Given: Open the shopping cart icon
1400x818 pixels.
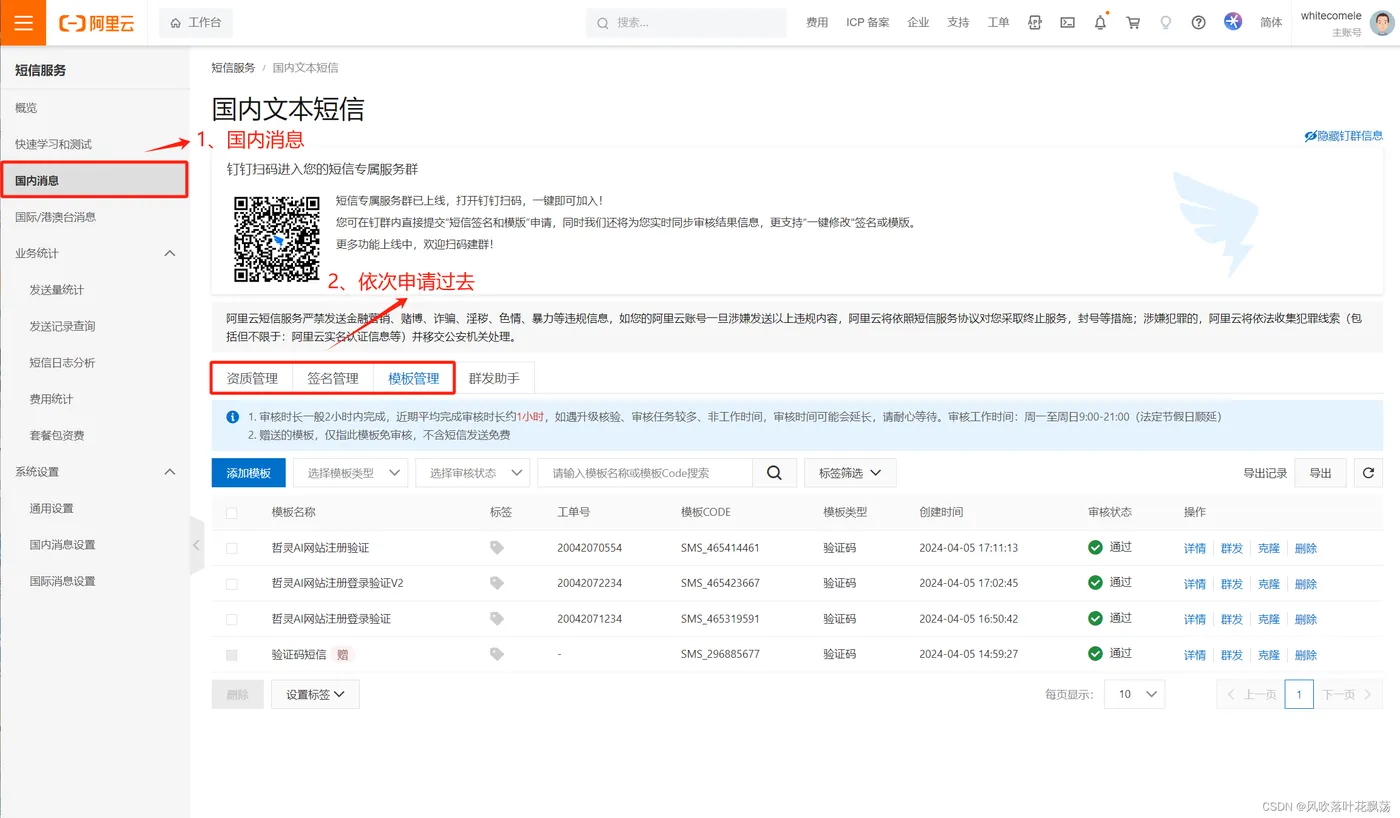Looking at the screenshot, I should pos(1133,22).
